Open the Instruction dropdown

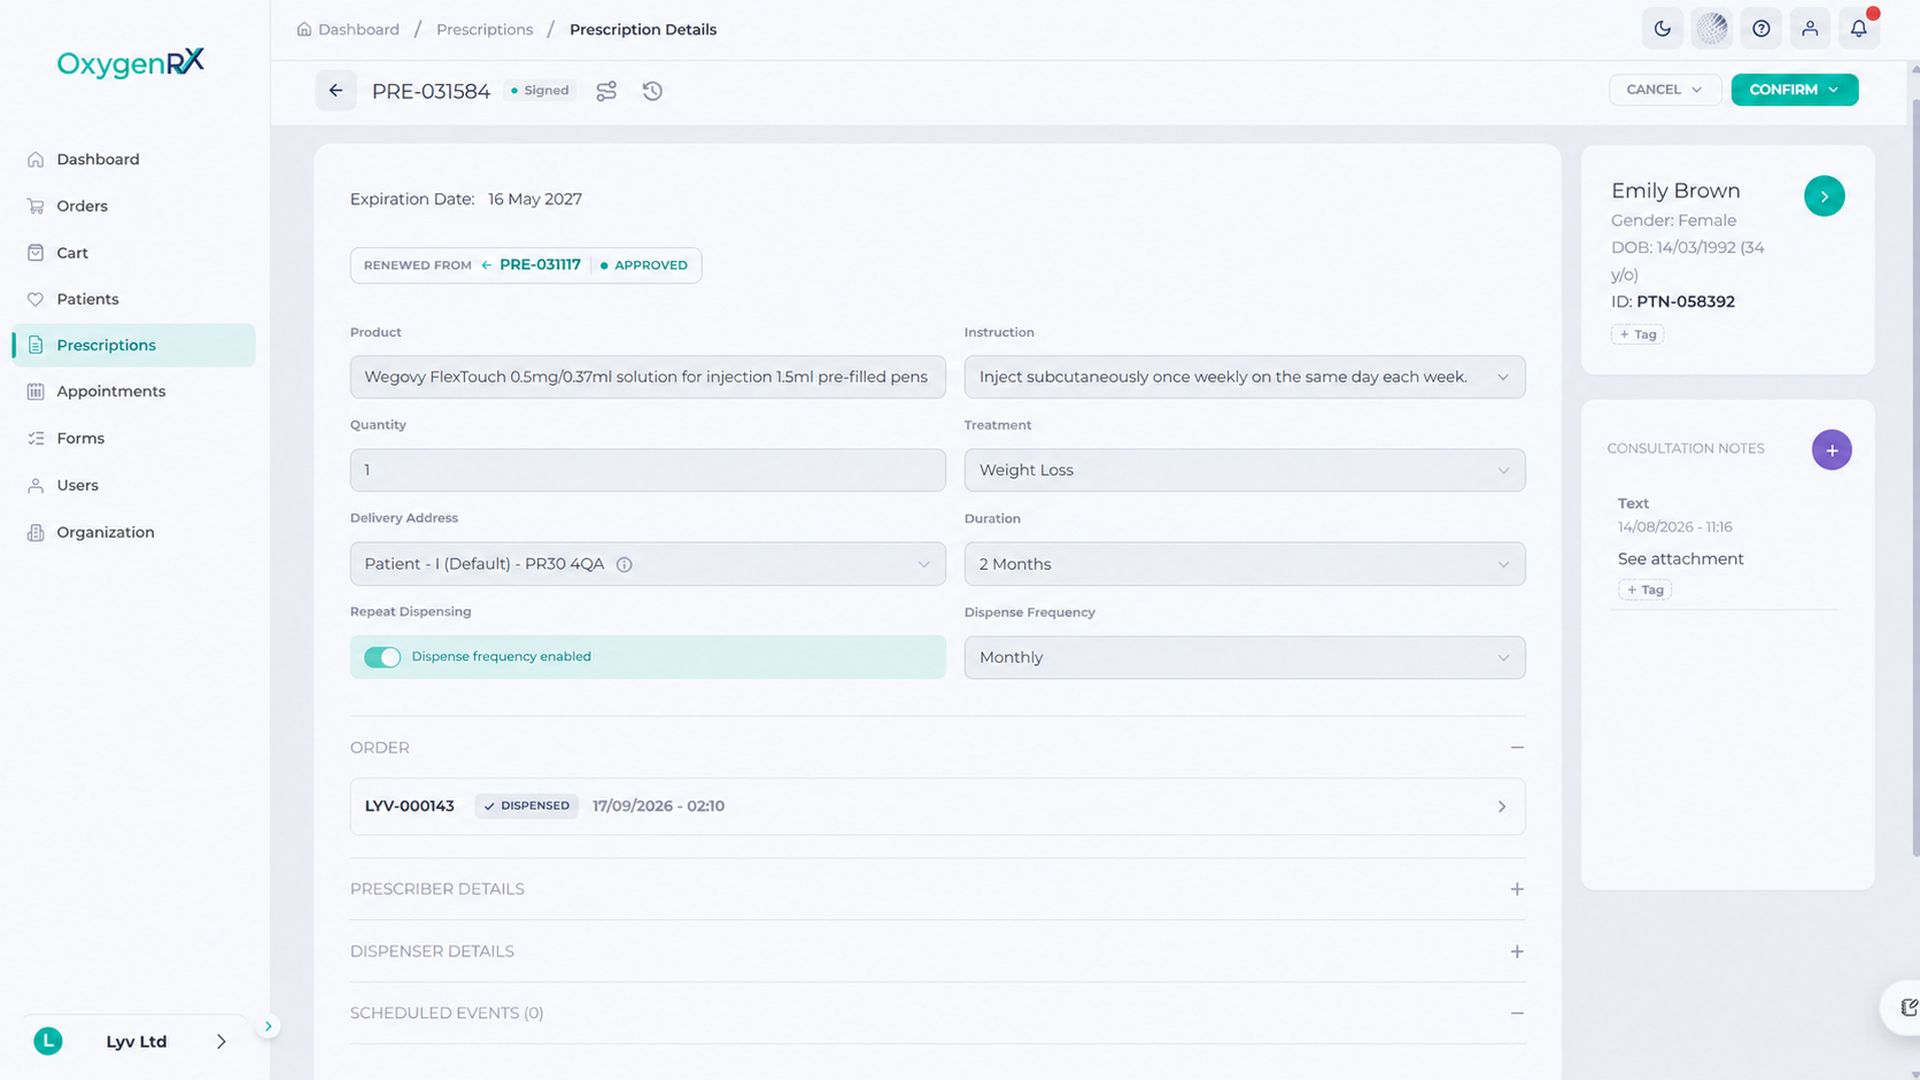1244,377
